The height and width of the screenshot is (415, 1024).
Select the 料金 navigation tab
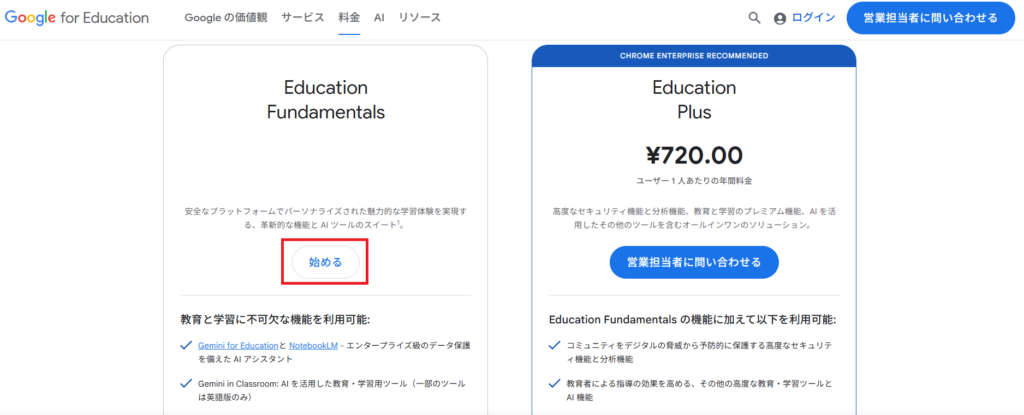[349, 18]
